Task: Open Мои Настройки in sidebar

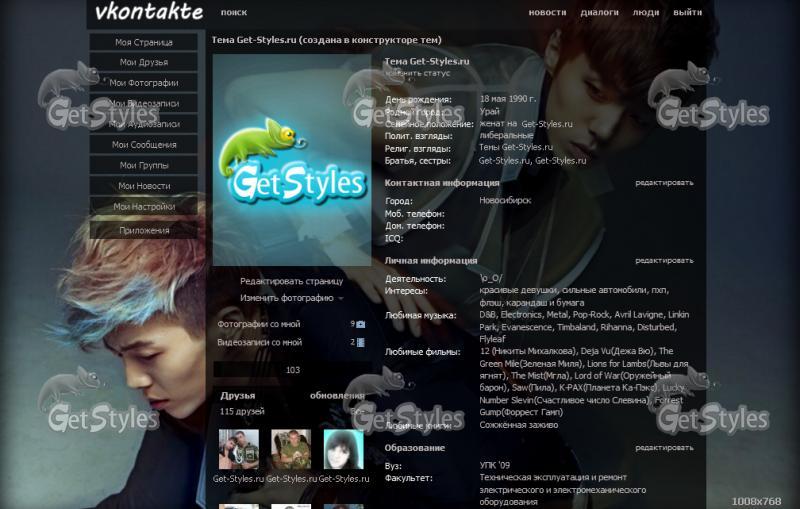Action: 143,207
